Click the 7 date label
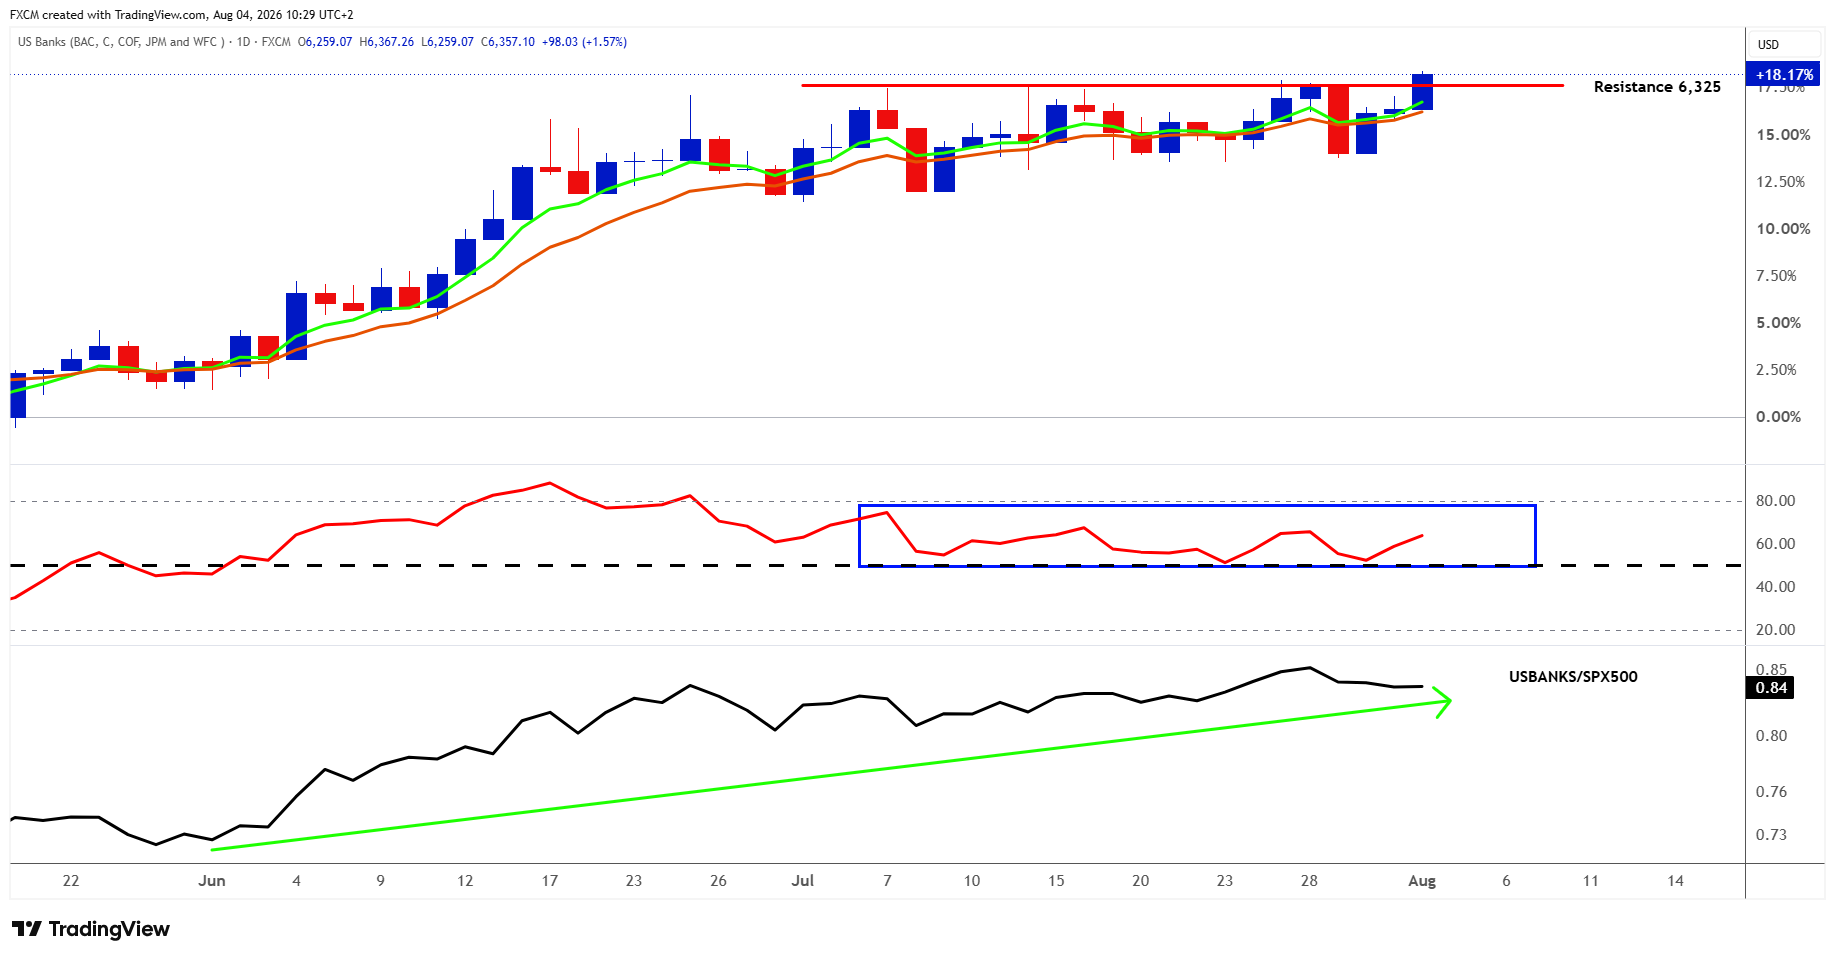1835x959 pixels. tap(887, 881)
